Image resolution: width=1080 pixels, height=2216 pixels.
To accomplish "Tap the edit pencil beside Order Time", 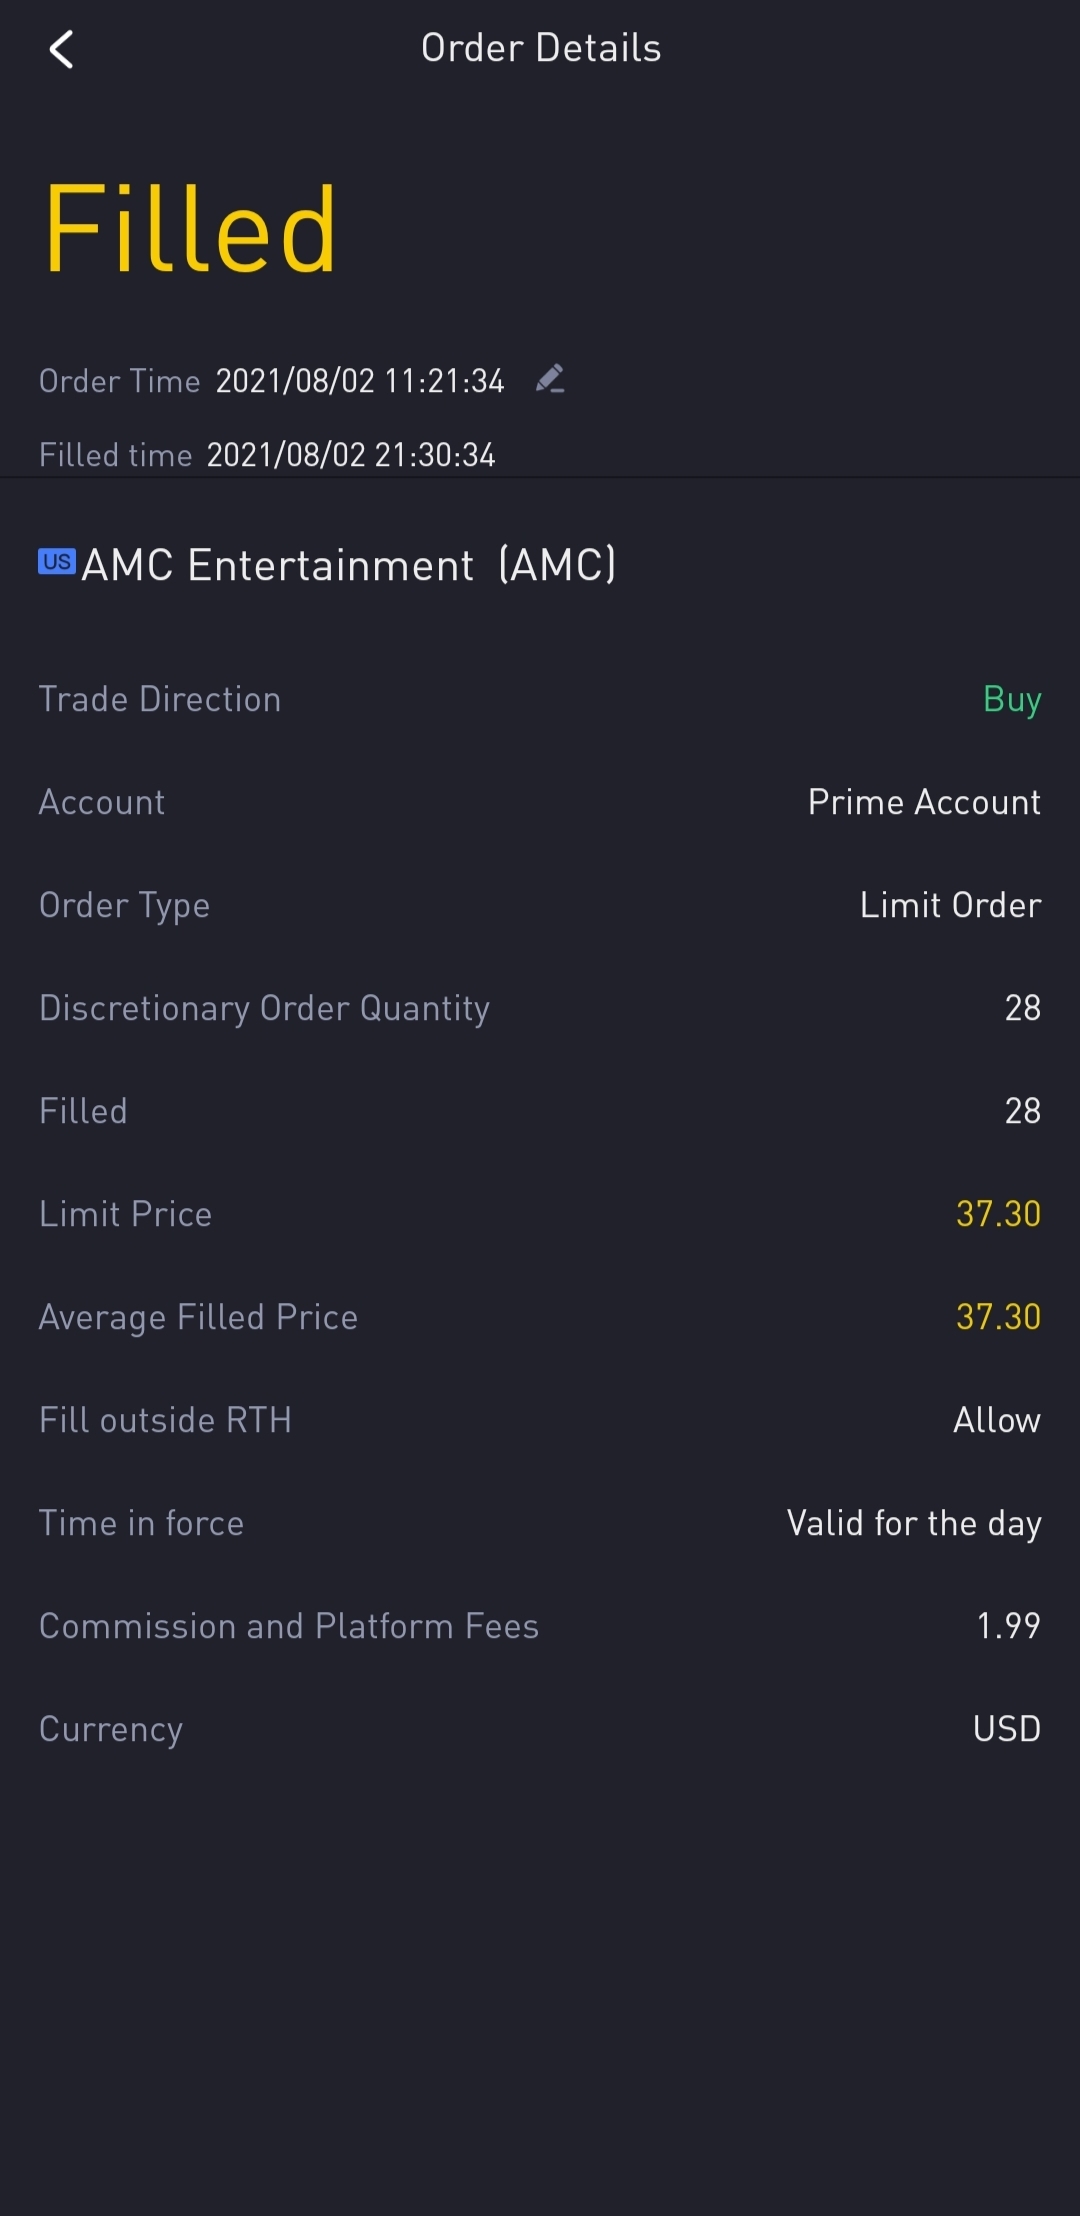I will click(550, 379).
